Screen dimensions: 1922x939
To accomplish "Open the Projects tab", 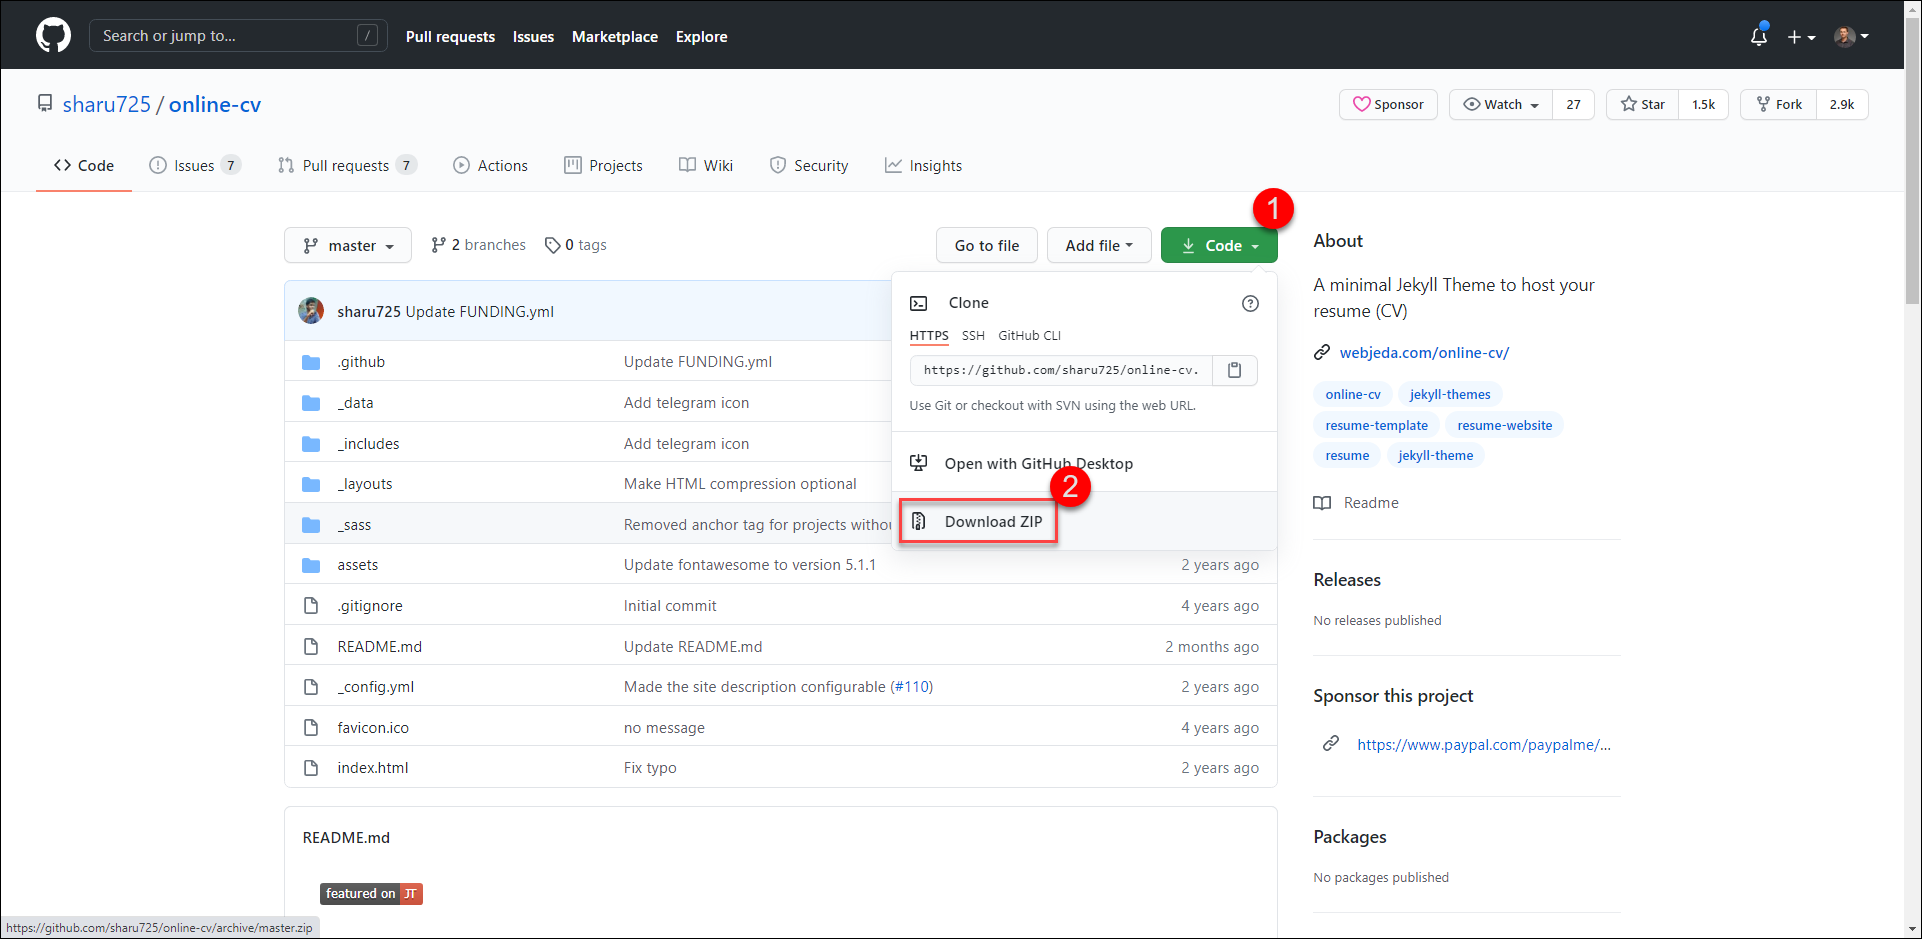I will click(603, 166).
